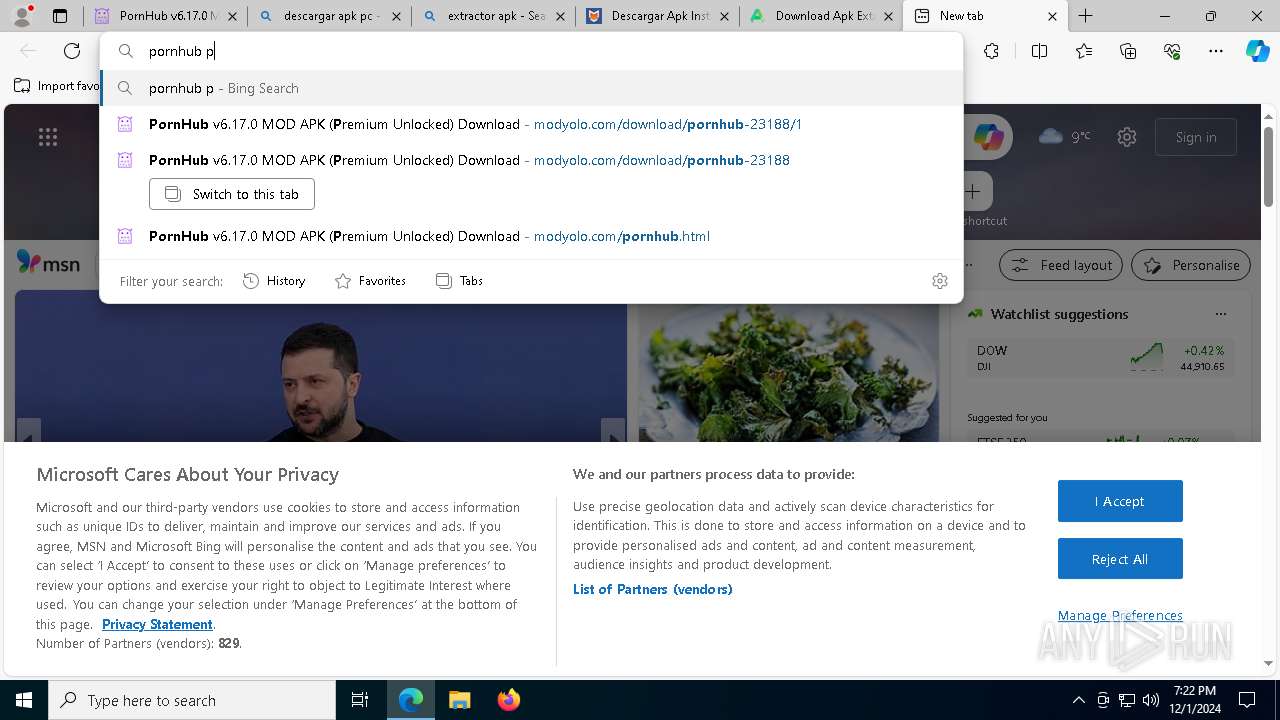
Task: Show hidden system tray icons
Action: pos(1078,700)
